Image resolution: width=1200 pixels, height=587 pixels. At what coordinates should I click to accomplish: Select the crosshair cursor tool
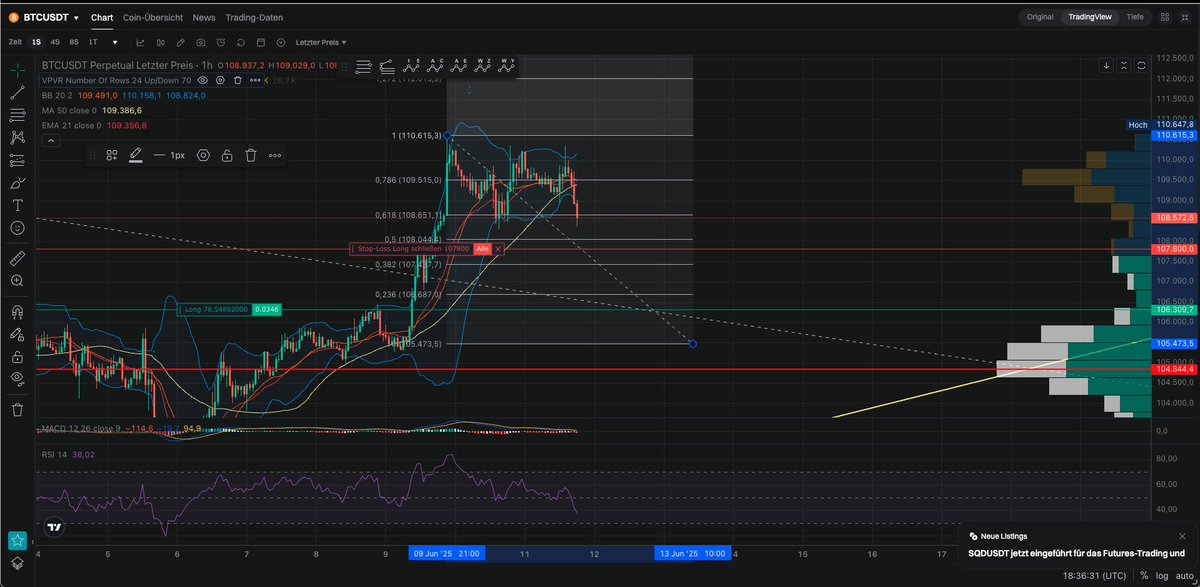point(16,70)
